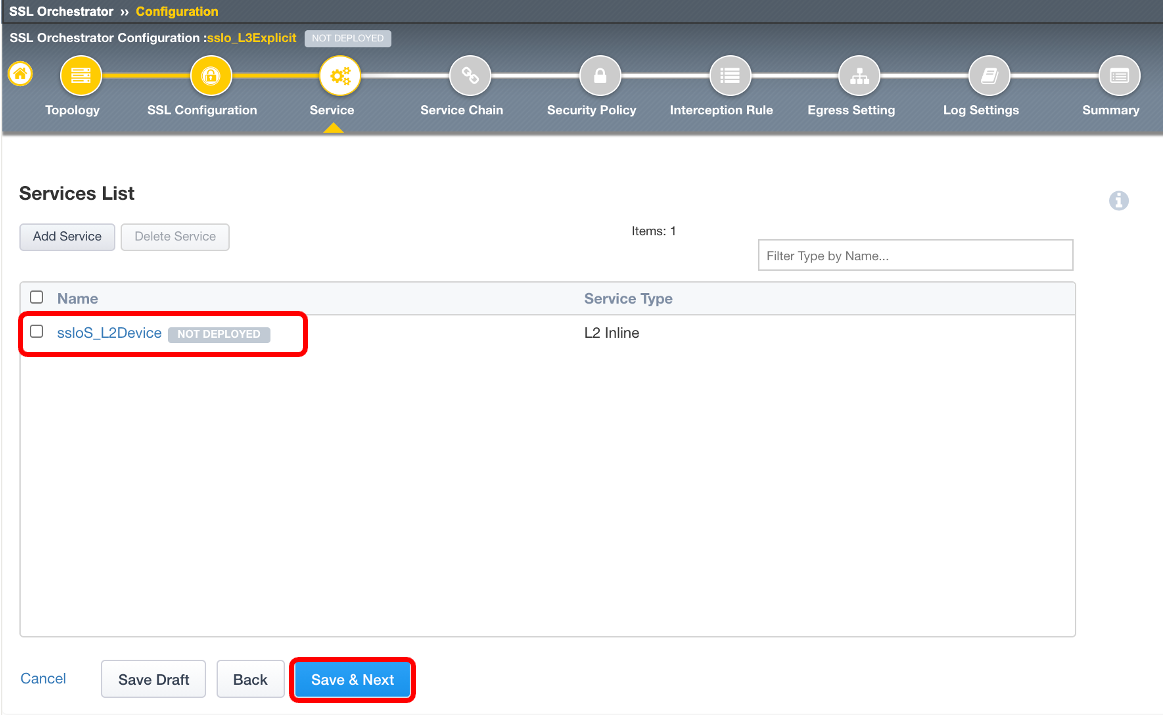Image resolution: width=1164 pixels, height=716 pixels.
Task: Select the Service gears step icon
Action: (340, 76)
